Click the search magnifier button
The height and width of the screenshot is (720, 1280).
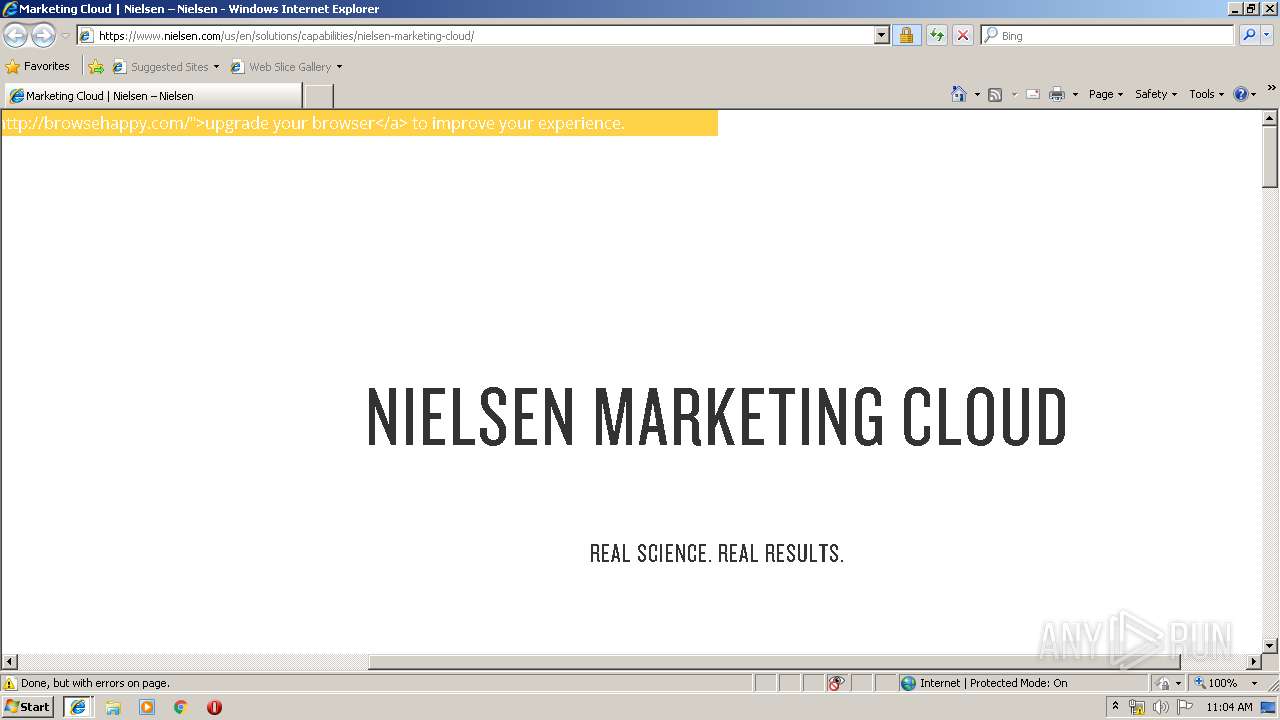coord(1248,36)
